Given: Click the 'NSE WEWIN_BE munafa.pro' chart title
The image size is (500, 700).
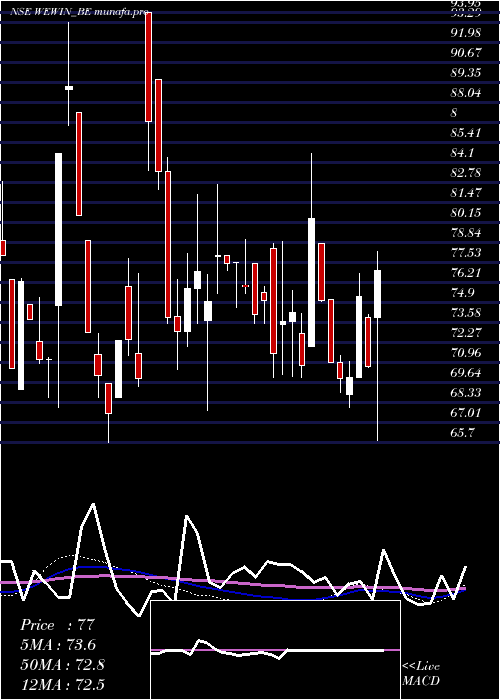Looking at the screenshot, I should (79, 12).
